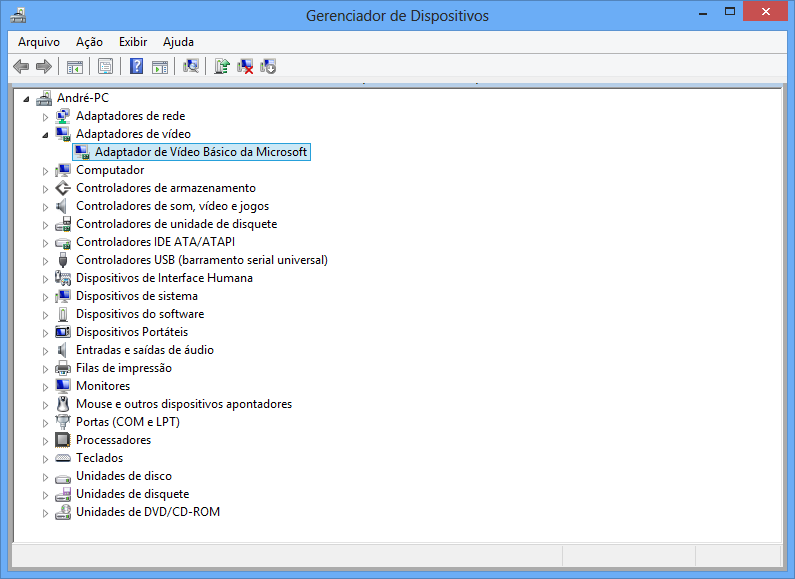The image size is (795, 579).
Task: Click the Filas de impressão printer icon
Action: coord(63,368)
